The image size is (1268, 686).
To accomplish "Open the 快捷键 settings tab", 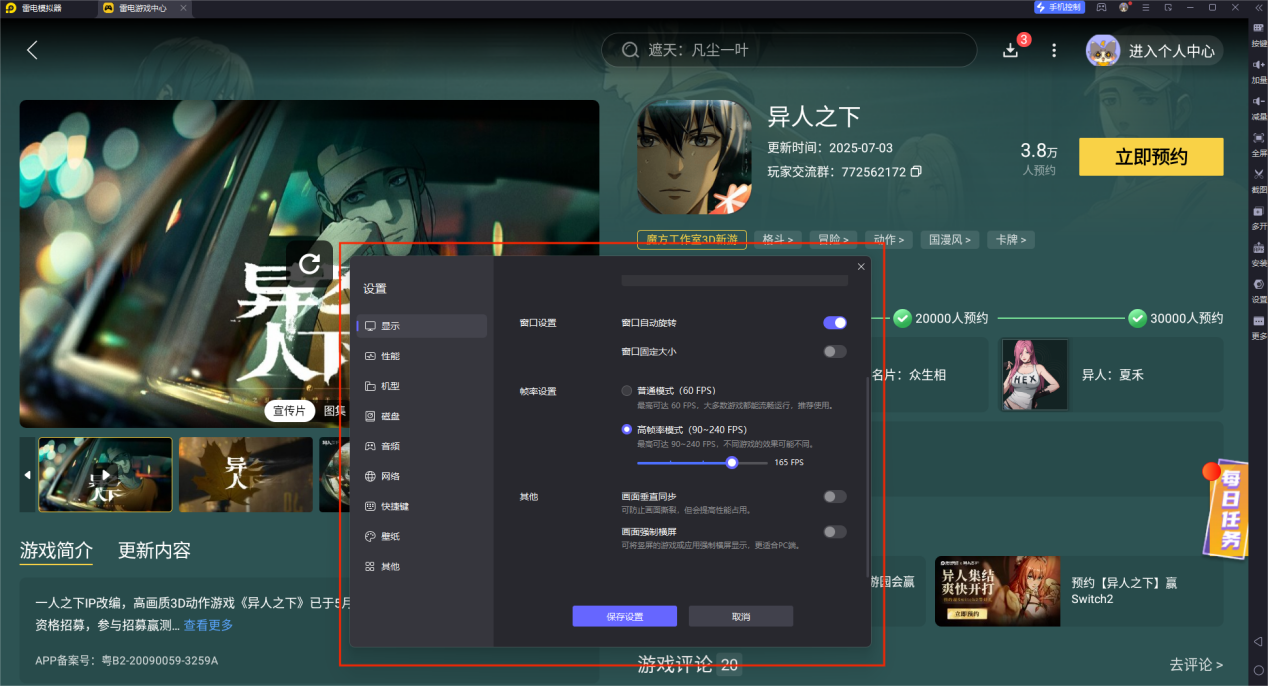I will click(x=421, y=506).
